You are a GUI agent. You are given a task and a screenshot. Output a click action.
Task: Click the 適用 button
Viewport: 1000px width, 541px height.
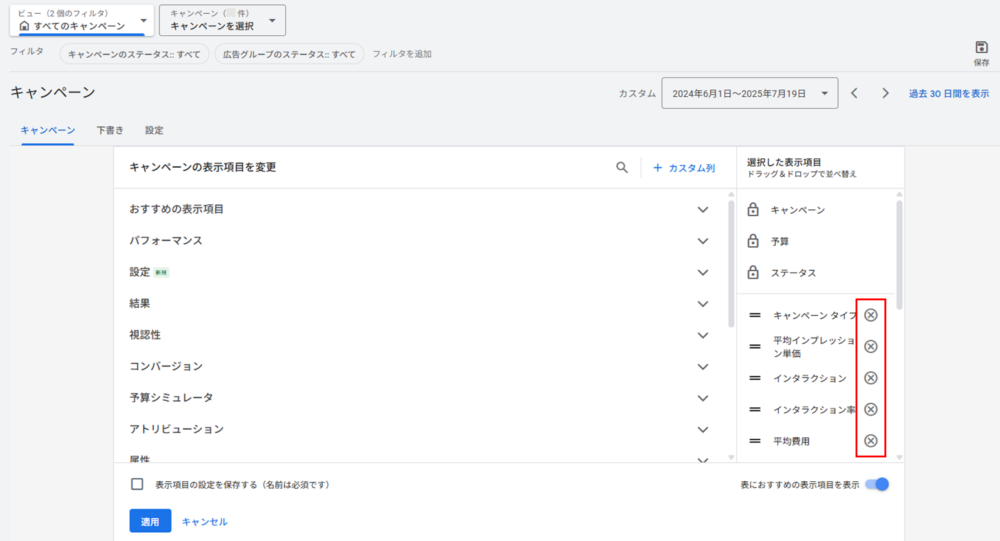tap(150, 521)
